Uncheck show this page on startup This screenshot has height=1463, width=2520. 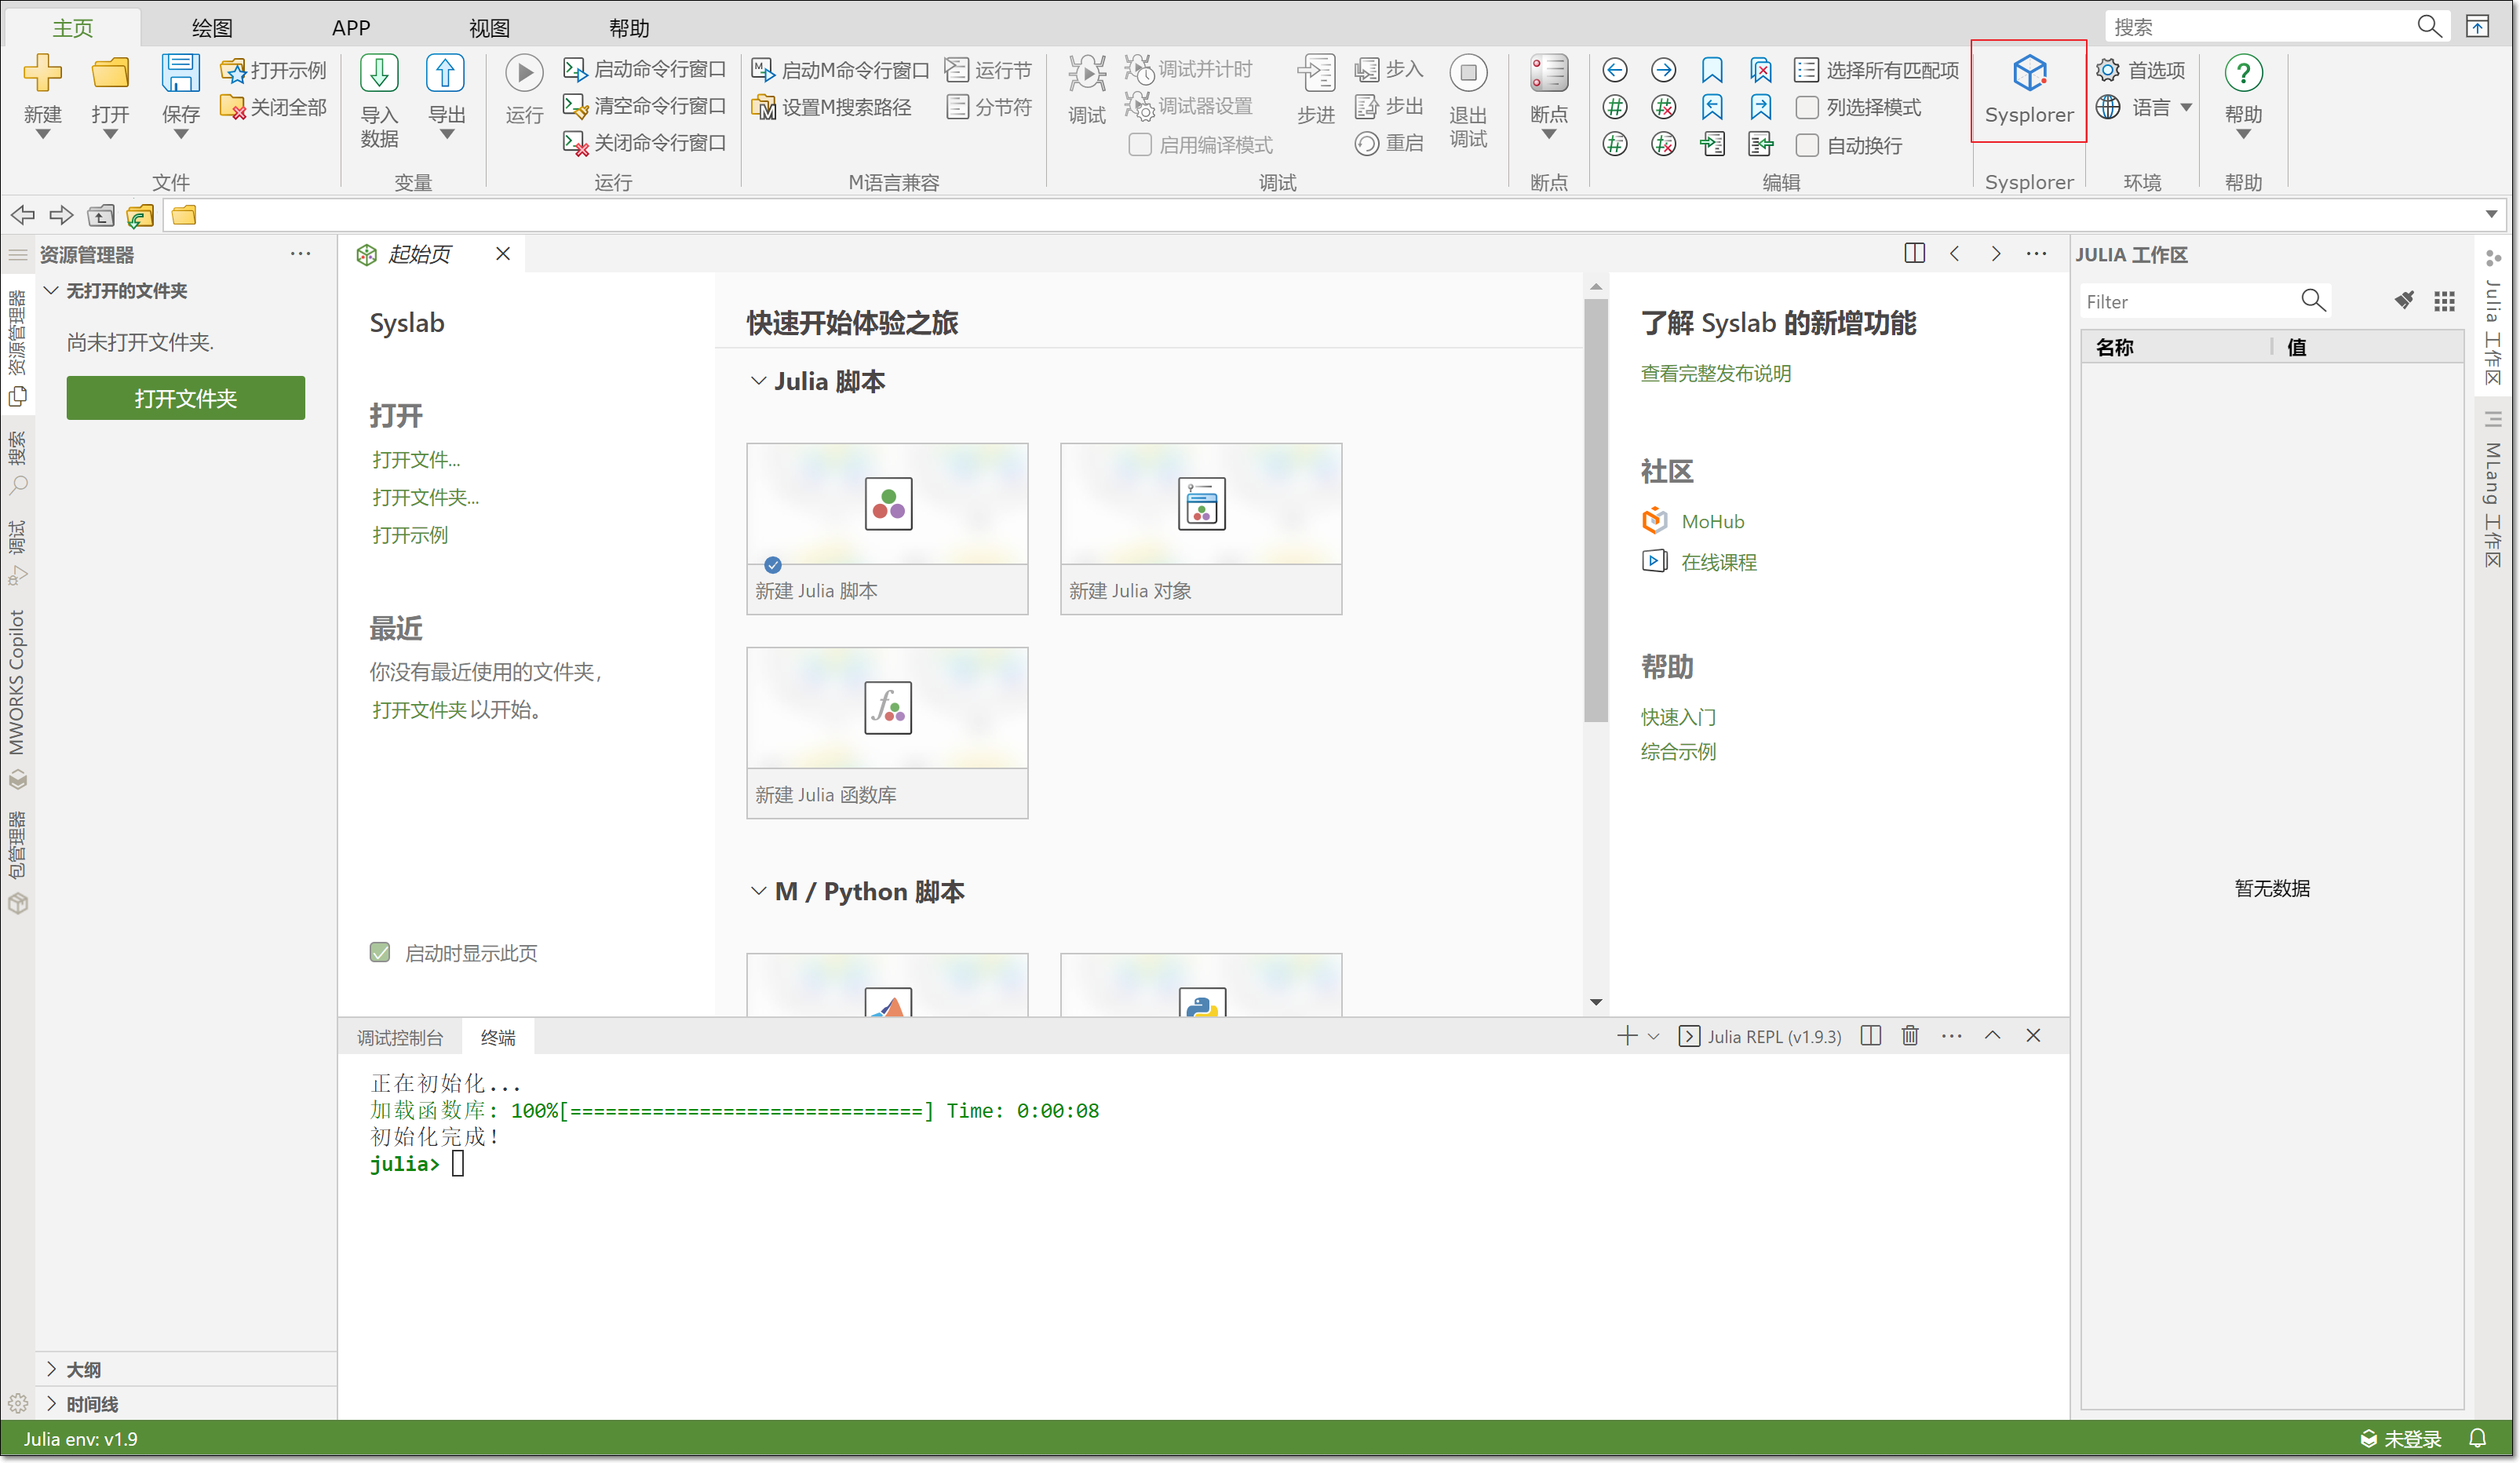click(380, 952)
